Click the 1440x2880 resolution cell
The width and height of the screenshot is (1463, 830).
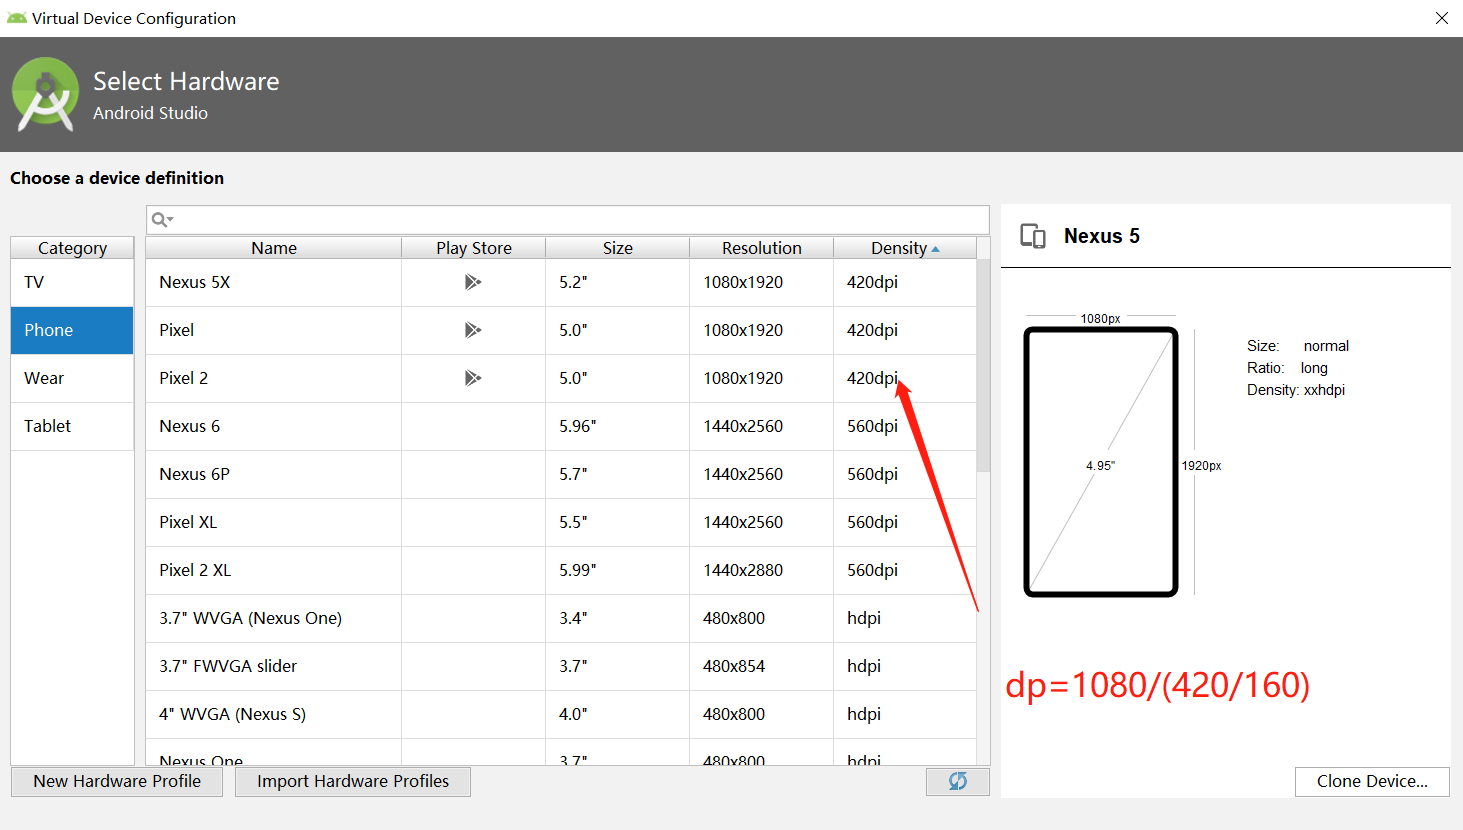762,570
